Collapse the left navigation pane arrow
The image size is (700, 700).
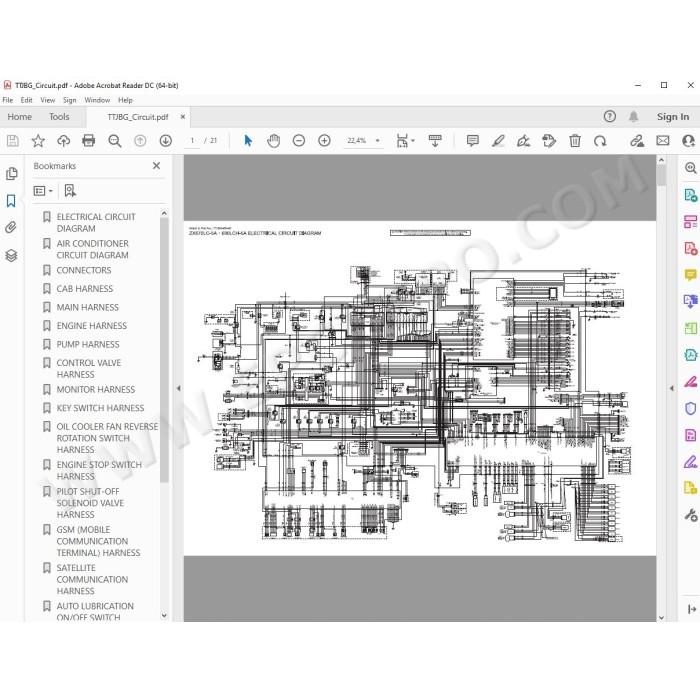click(179, 388)
